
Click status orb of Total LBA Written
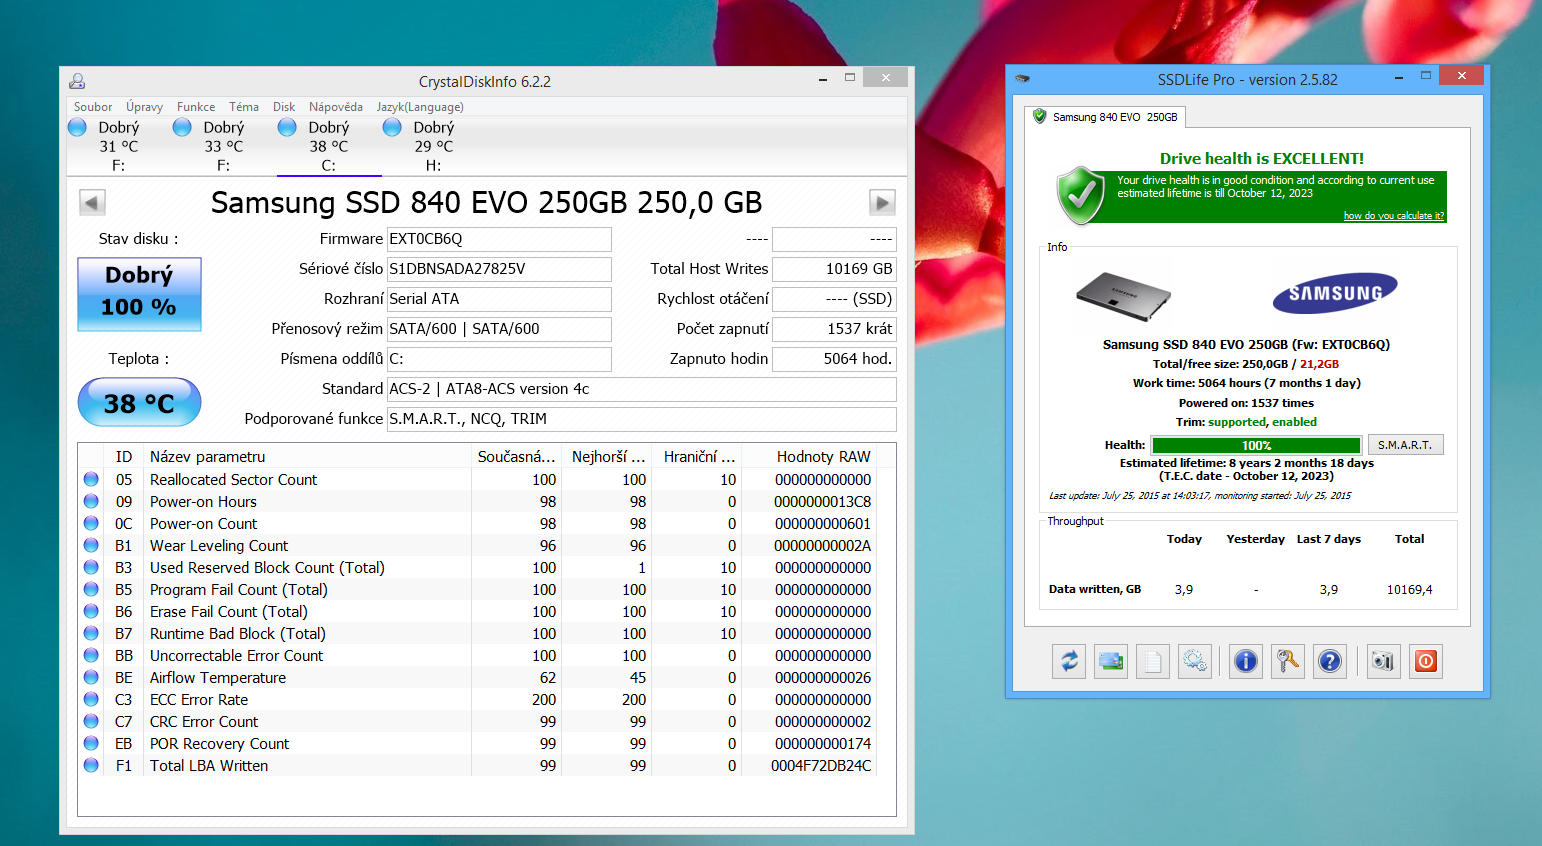point(91,765)
